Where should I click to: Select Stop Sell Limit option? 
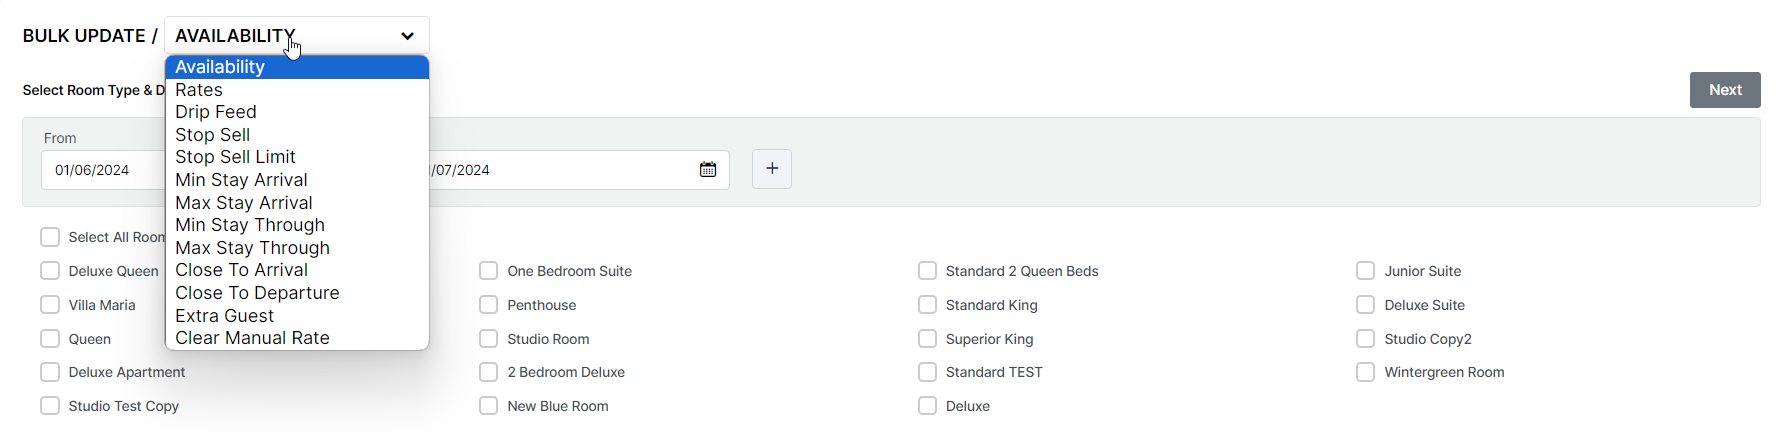point(235,157)
